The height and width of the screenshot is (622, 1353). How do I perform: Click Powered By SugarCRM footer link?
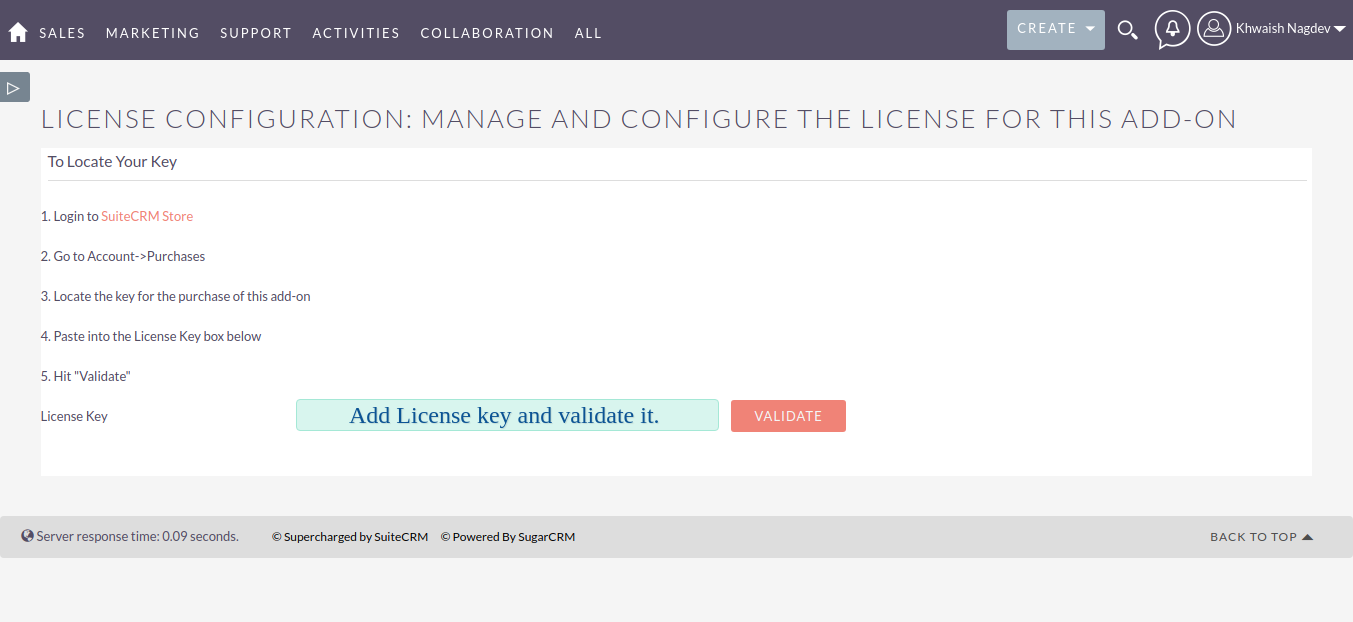click(508, 537)
